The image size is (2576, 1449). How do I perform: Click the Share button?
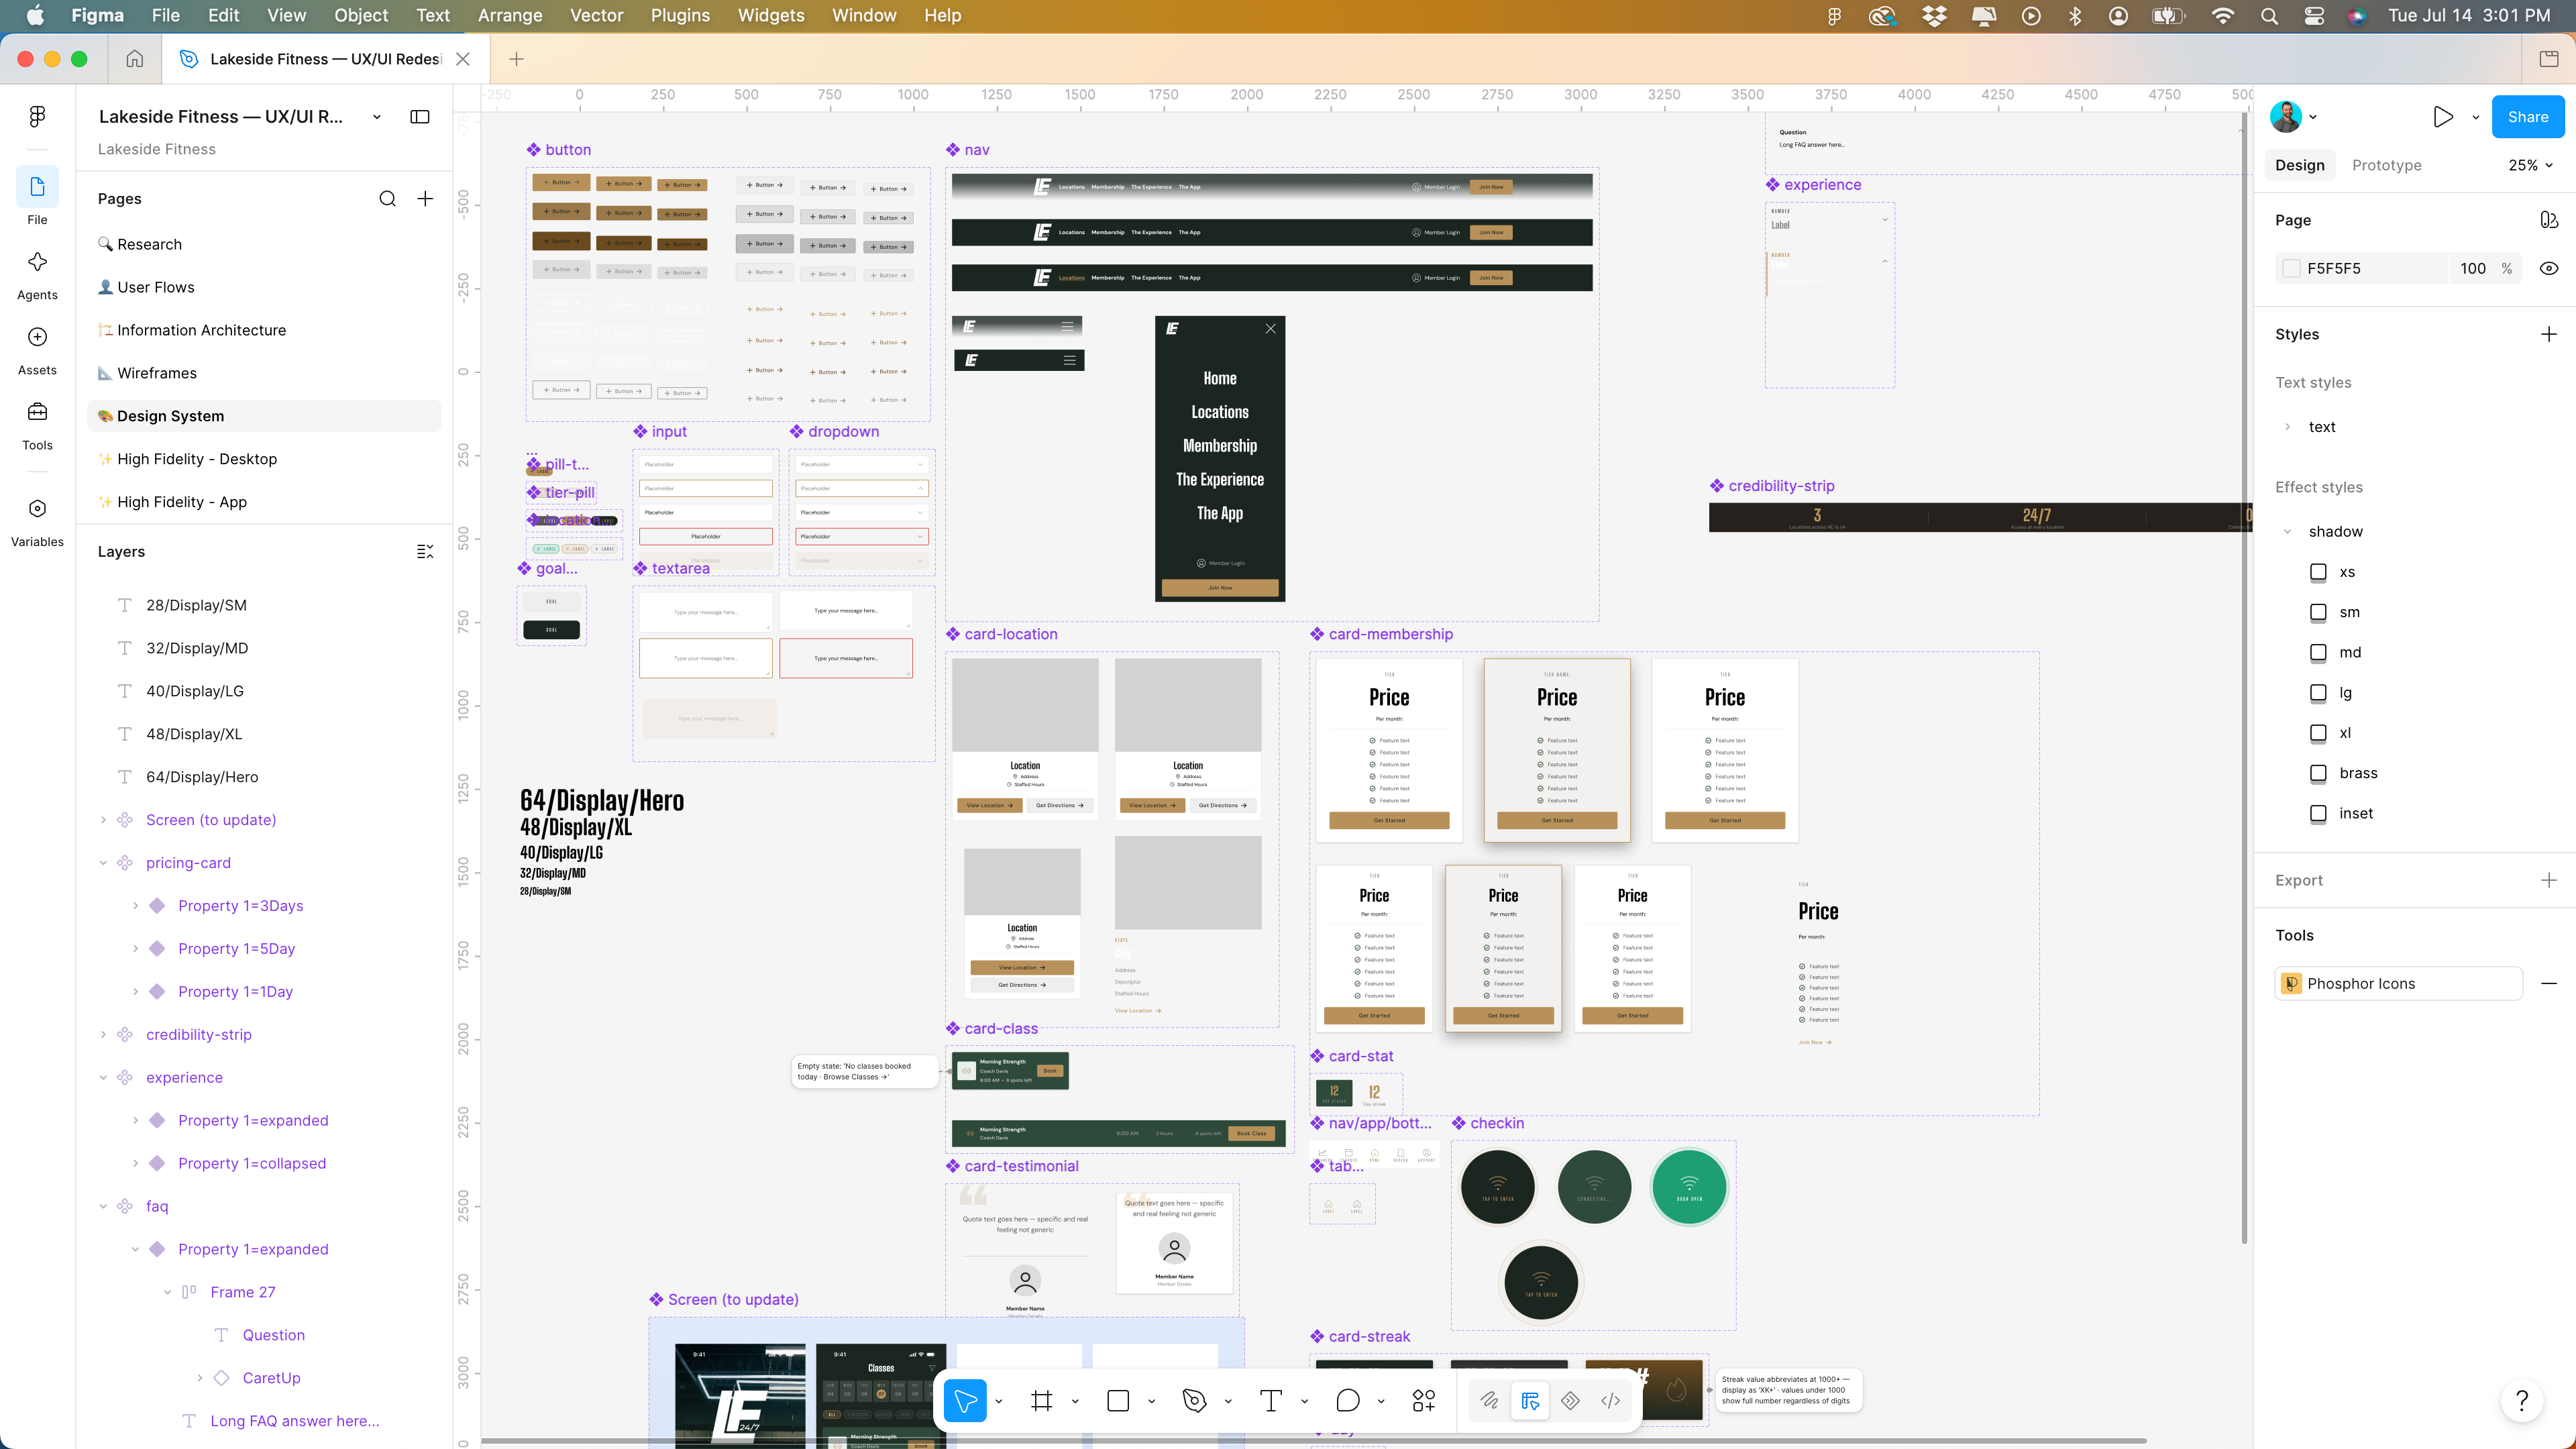click(2527, 117)
